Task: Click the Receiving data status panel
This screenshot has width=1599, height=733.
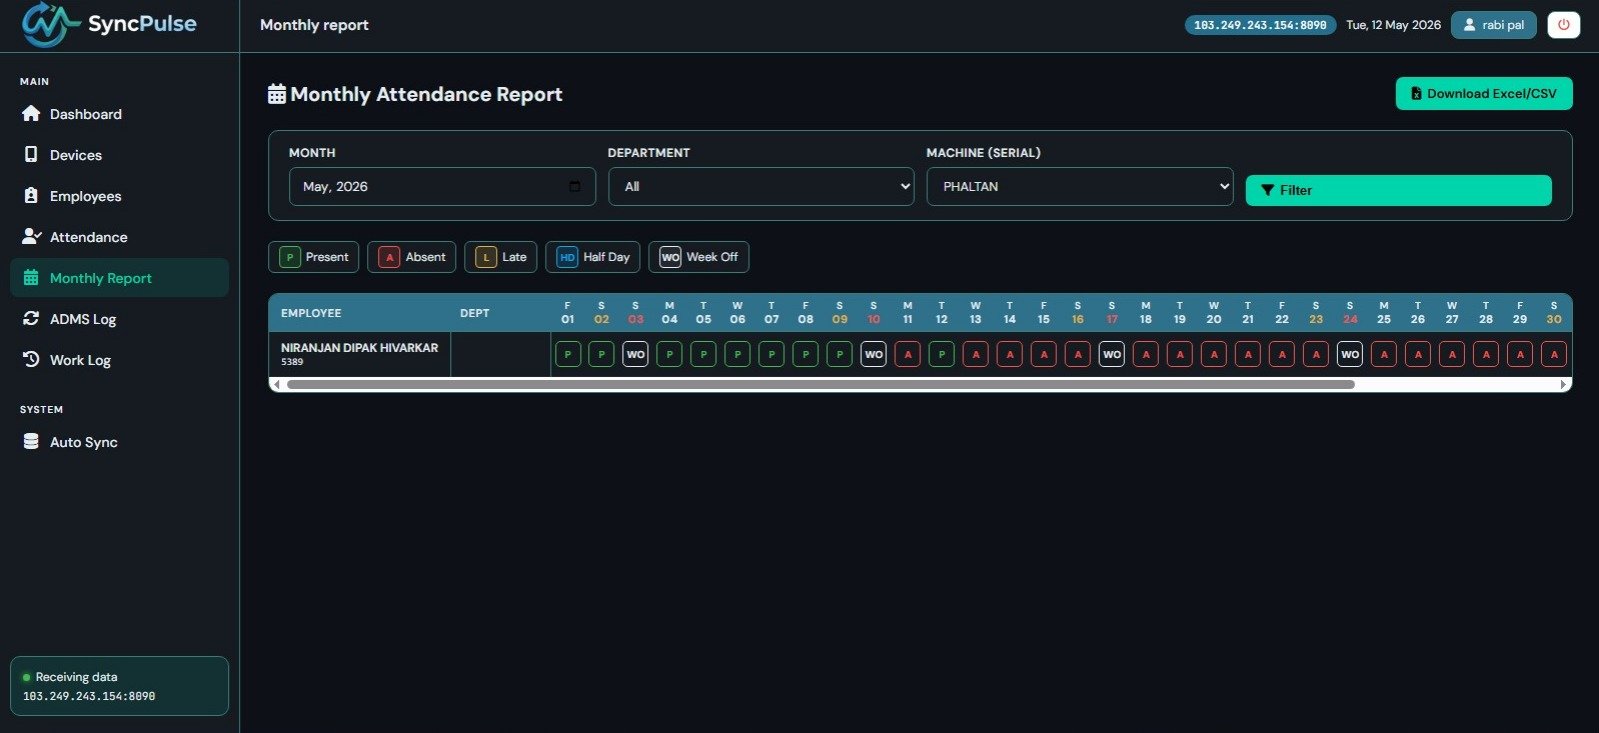Action: point(119,686)
